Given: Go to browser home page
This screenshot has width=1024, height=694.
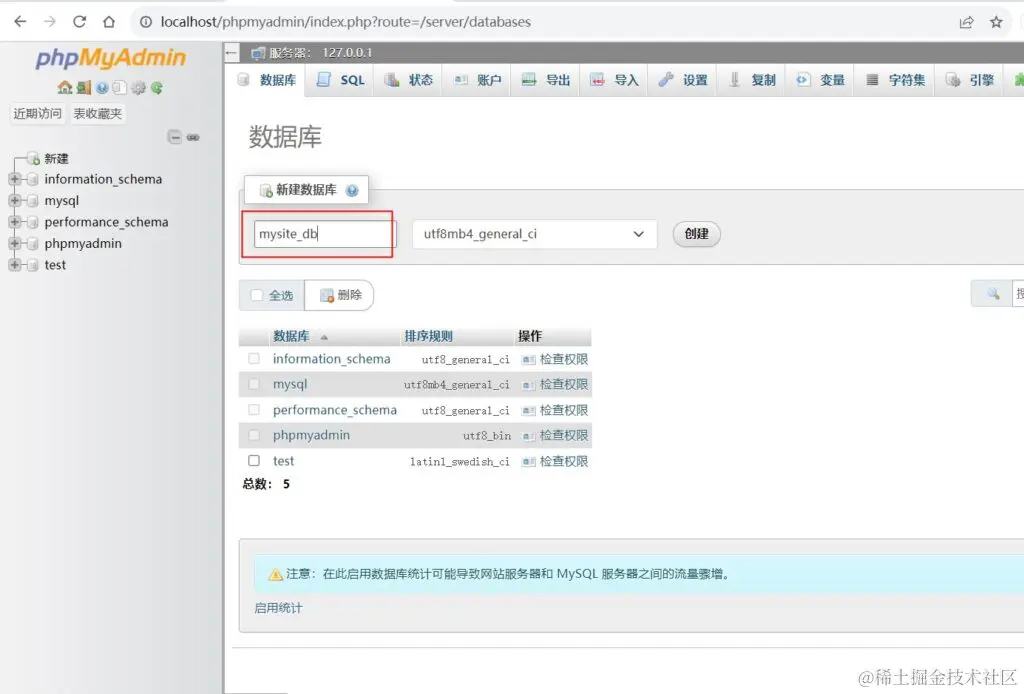Looking at the screenshot, I should [109, 22].
